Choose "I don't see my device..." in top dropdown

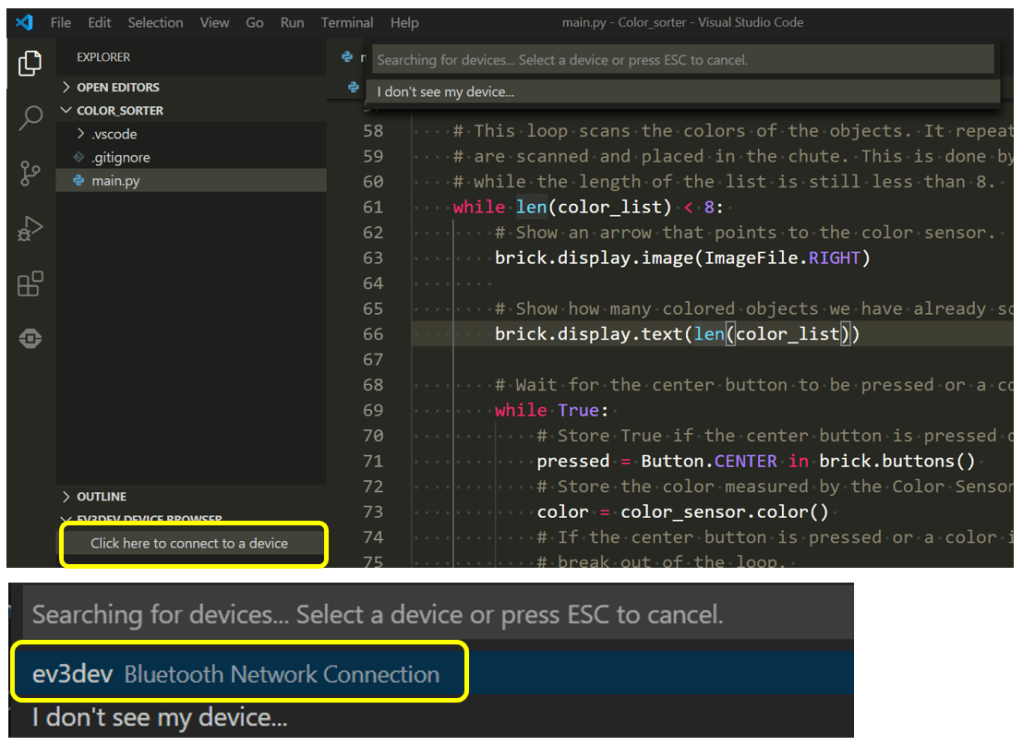446,92
